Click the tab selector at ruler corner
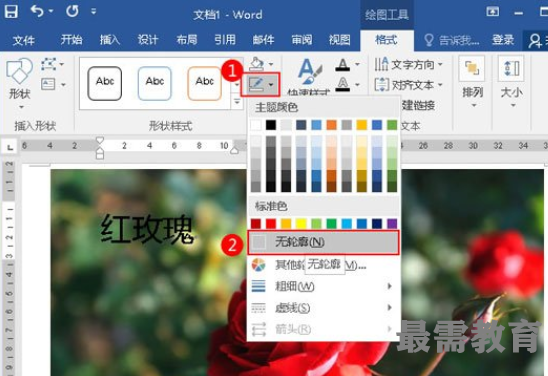The height and width of the screenshot is (376, 548). coord(10,147)
